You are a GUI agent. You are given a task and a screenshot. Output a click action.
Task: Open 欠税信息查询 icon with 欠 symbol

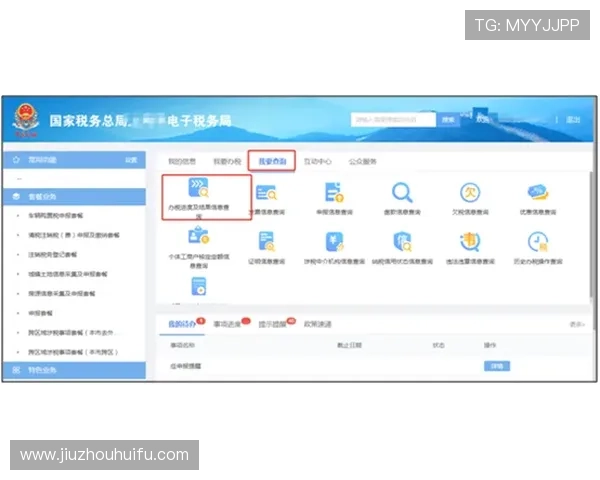(x=470, y=193)
